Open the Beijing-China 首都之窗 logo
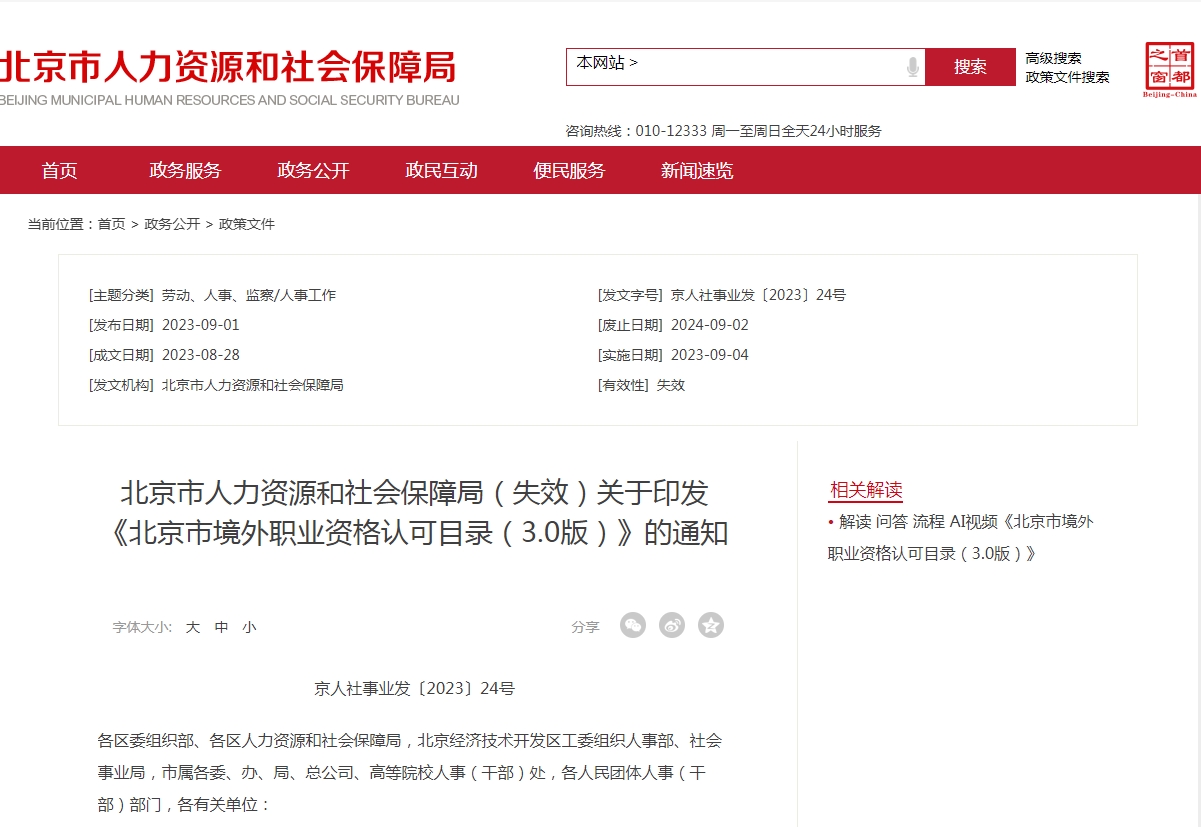The image size is (1201, 827). coord(1170,70)
